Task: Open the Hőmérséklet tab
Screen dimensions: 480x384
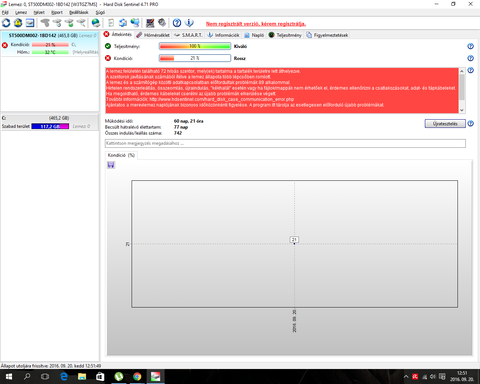Action: [153, 35]
